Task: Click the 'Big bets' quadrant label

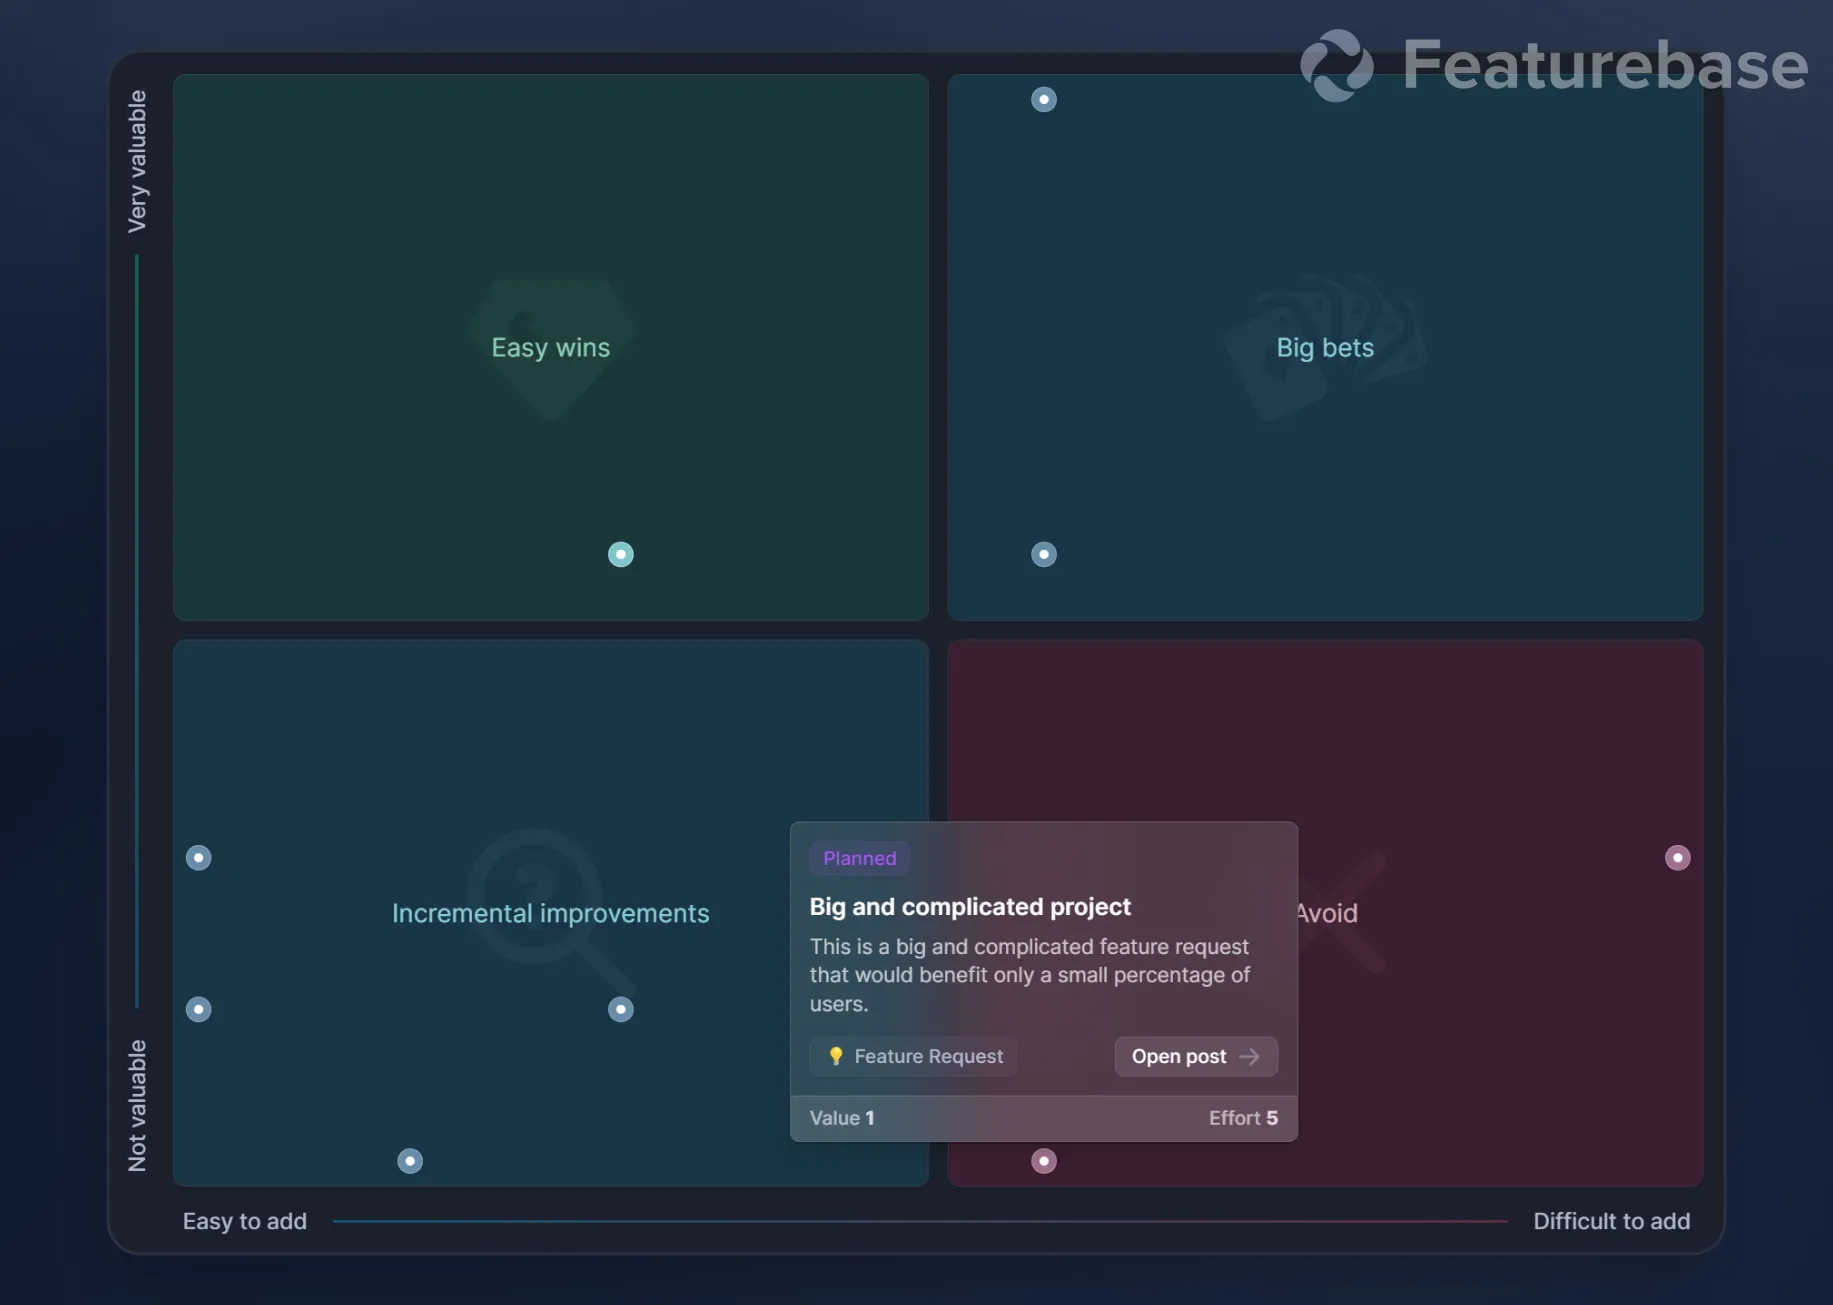Action: click(x=1325, y=347)
